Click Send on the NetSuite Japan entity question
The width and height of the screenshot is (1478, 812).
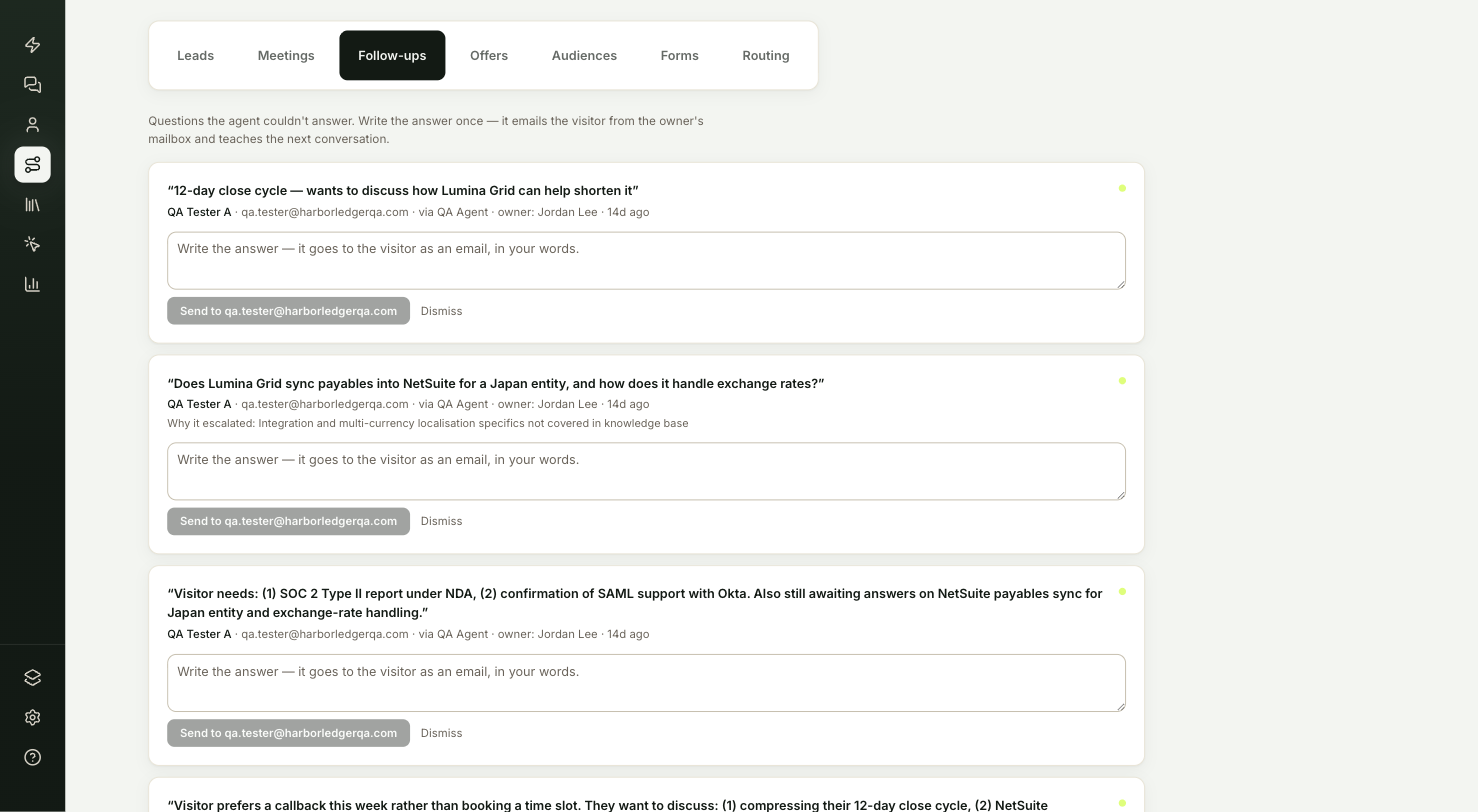coord(288,521)
